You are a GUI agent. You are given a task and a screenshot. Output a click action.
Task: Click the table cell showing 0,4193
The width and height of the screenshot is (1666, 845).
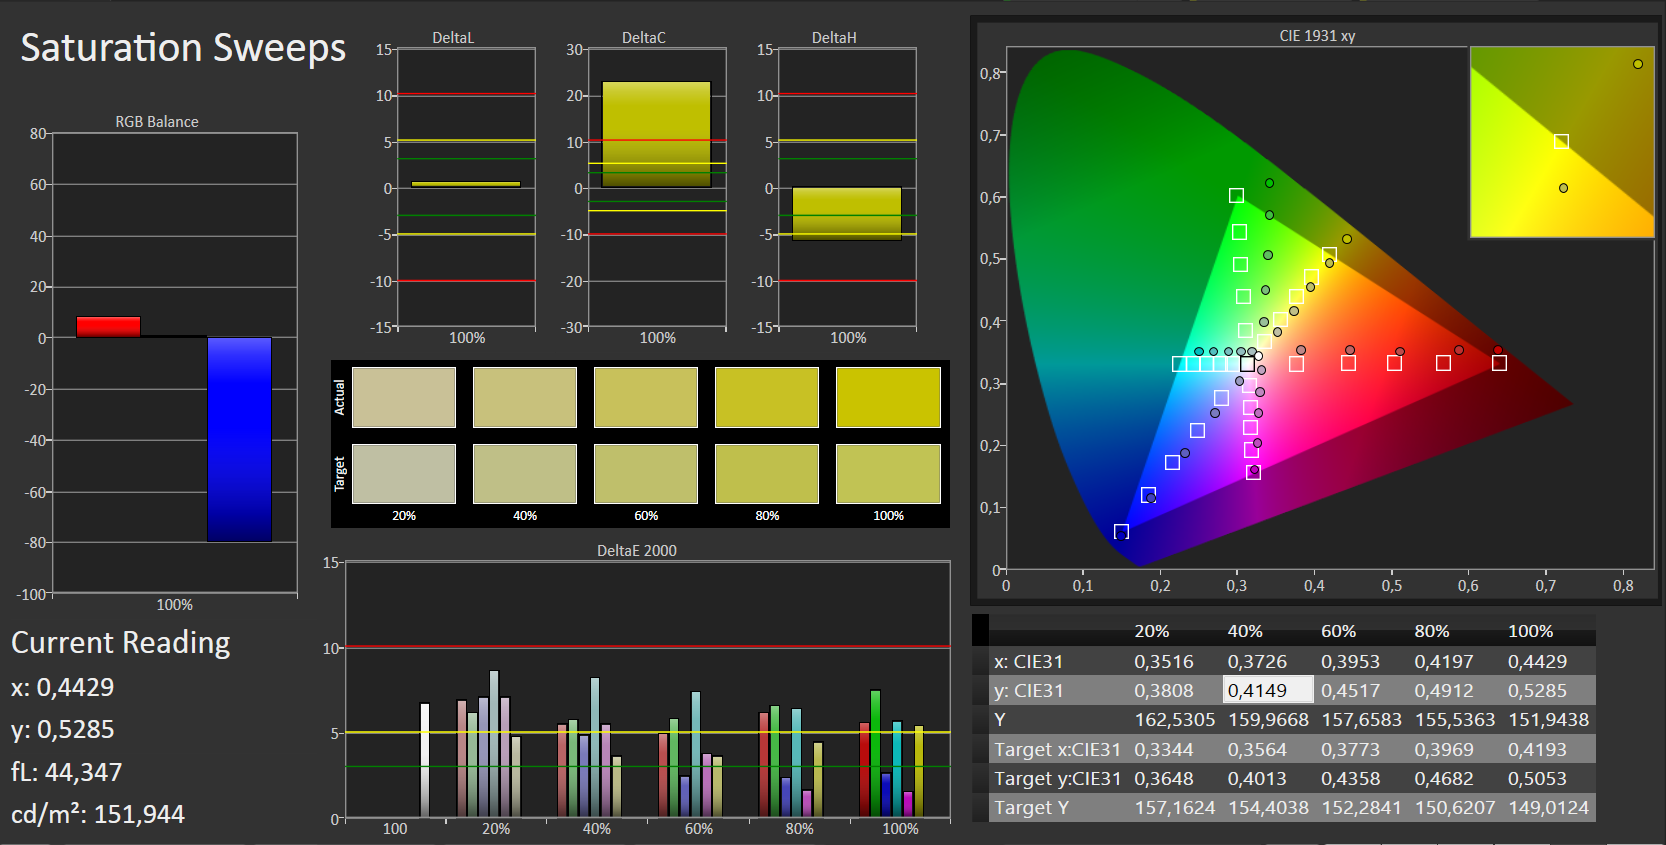pyautogui.click(x=1538, y=749)
